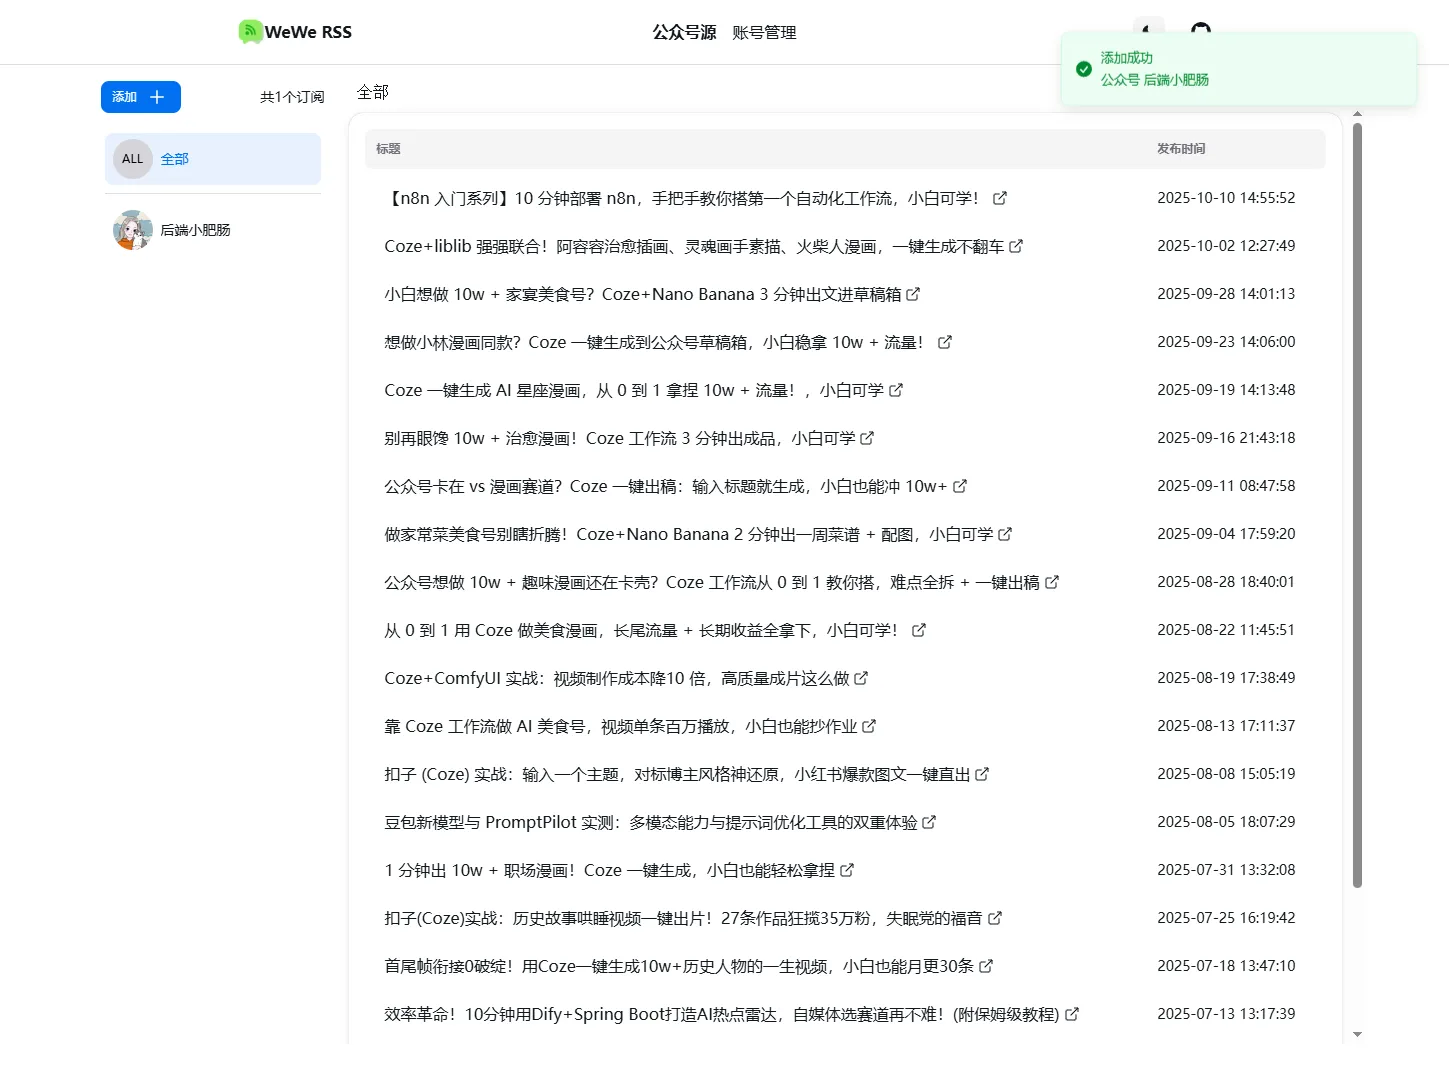Screen dimensions: 1449x1067
Task: Open external link icon for 家宴美食号 article
Action: (913, 294)
